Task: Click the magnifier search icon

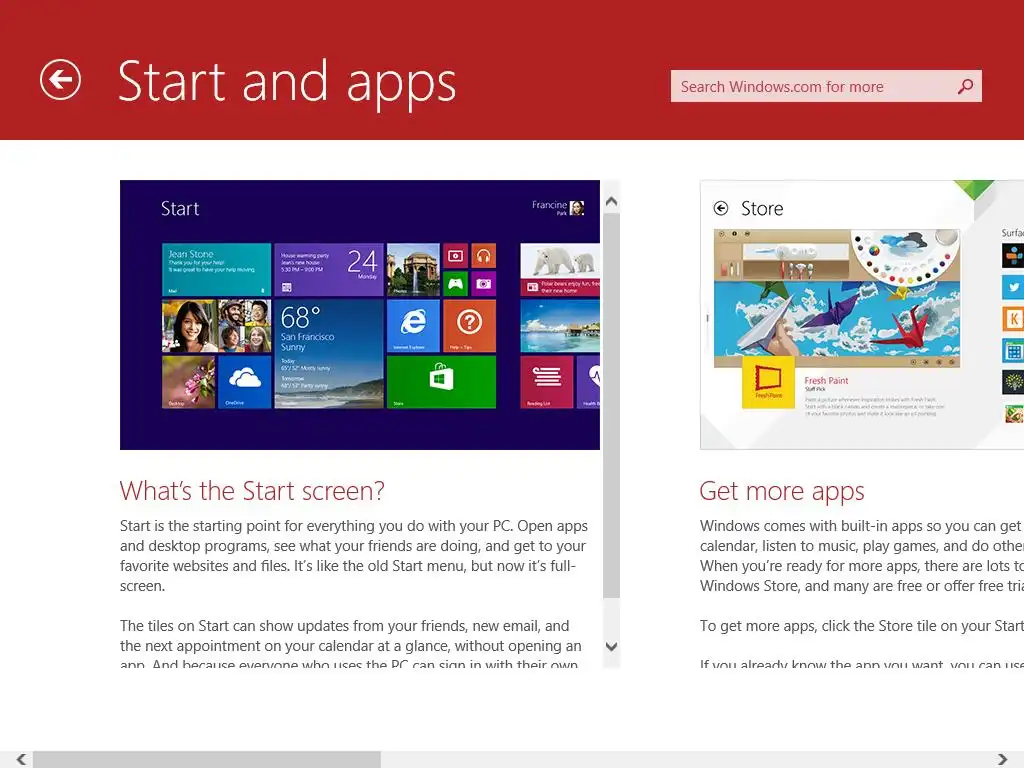Action: pos(965,86)
